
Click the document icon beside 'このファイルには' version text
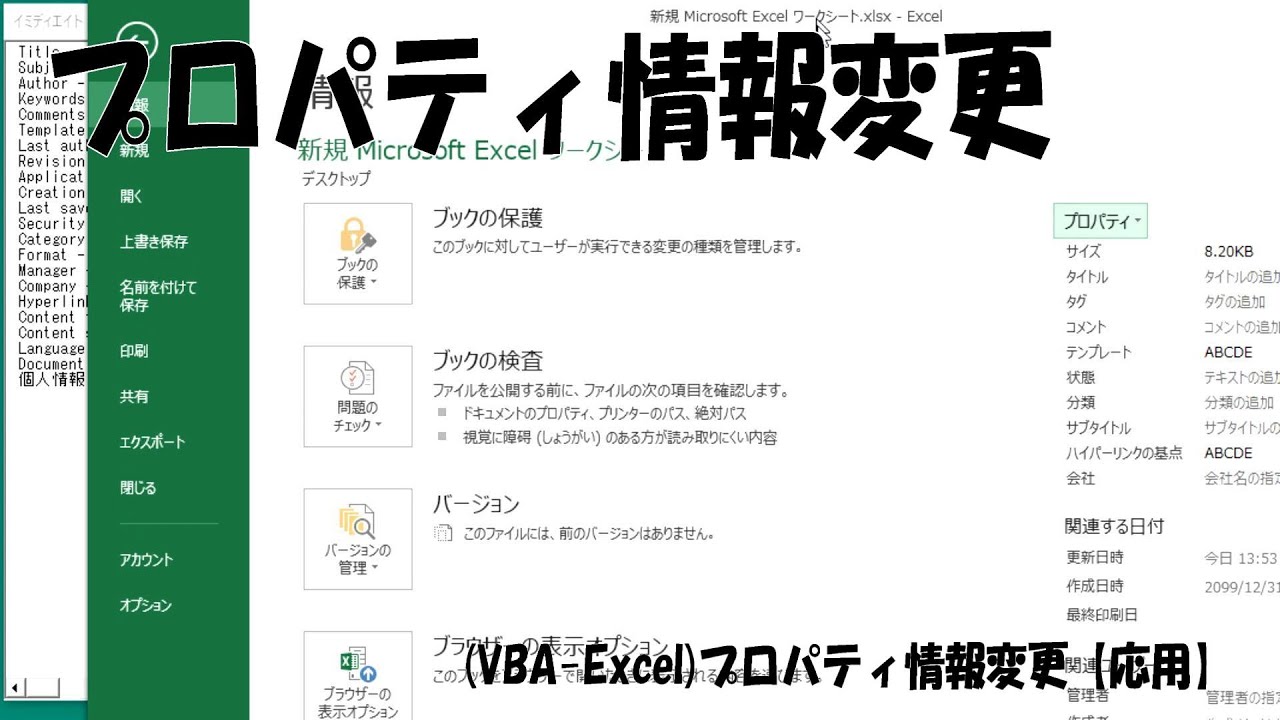coord(443,534)
